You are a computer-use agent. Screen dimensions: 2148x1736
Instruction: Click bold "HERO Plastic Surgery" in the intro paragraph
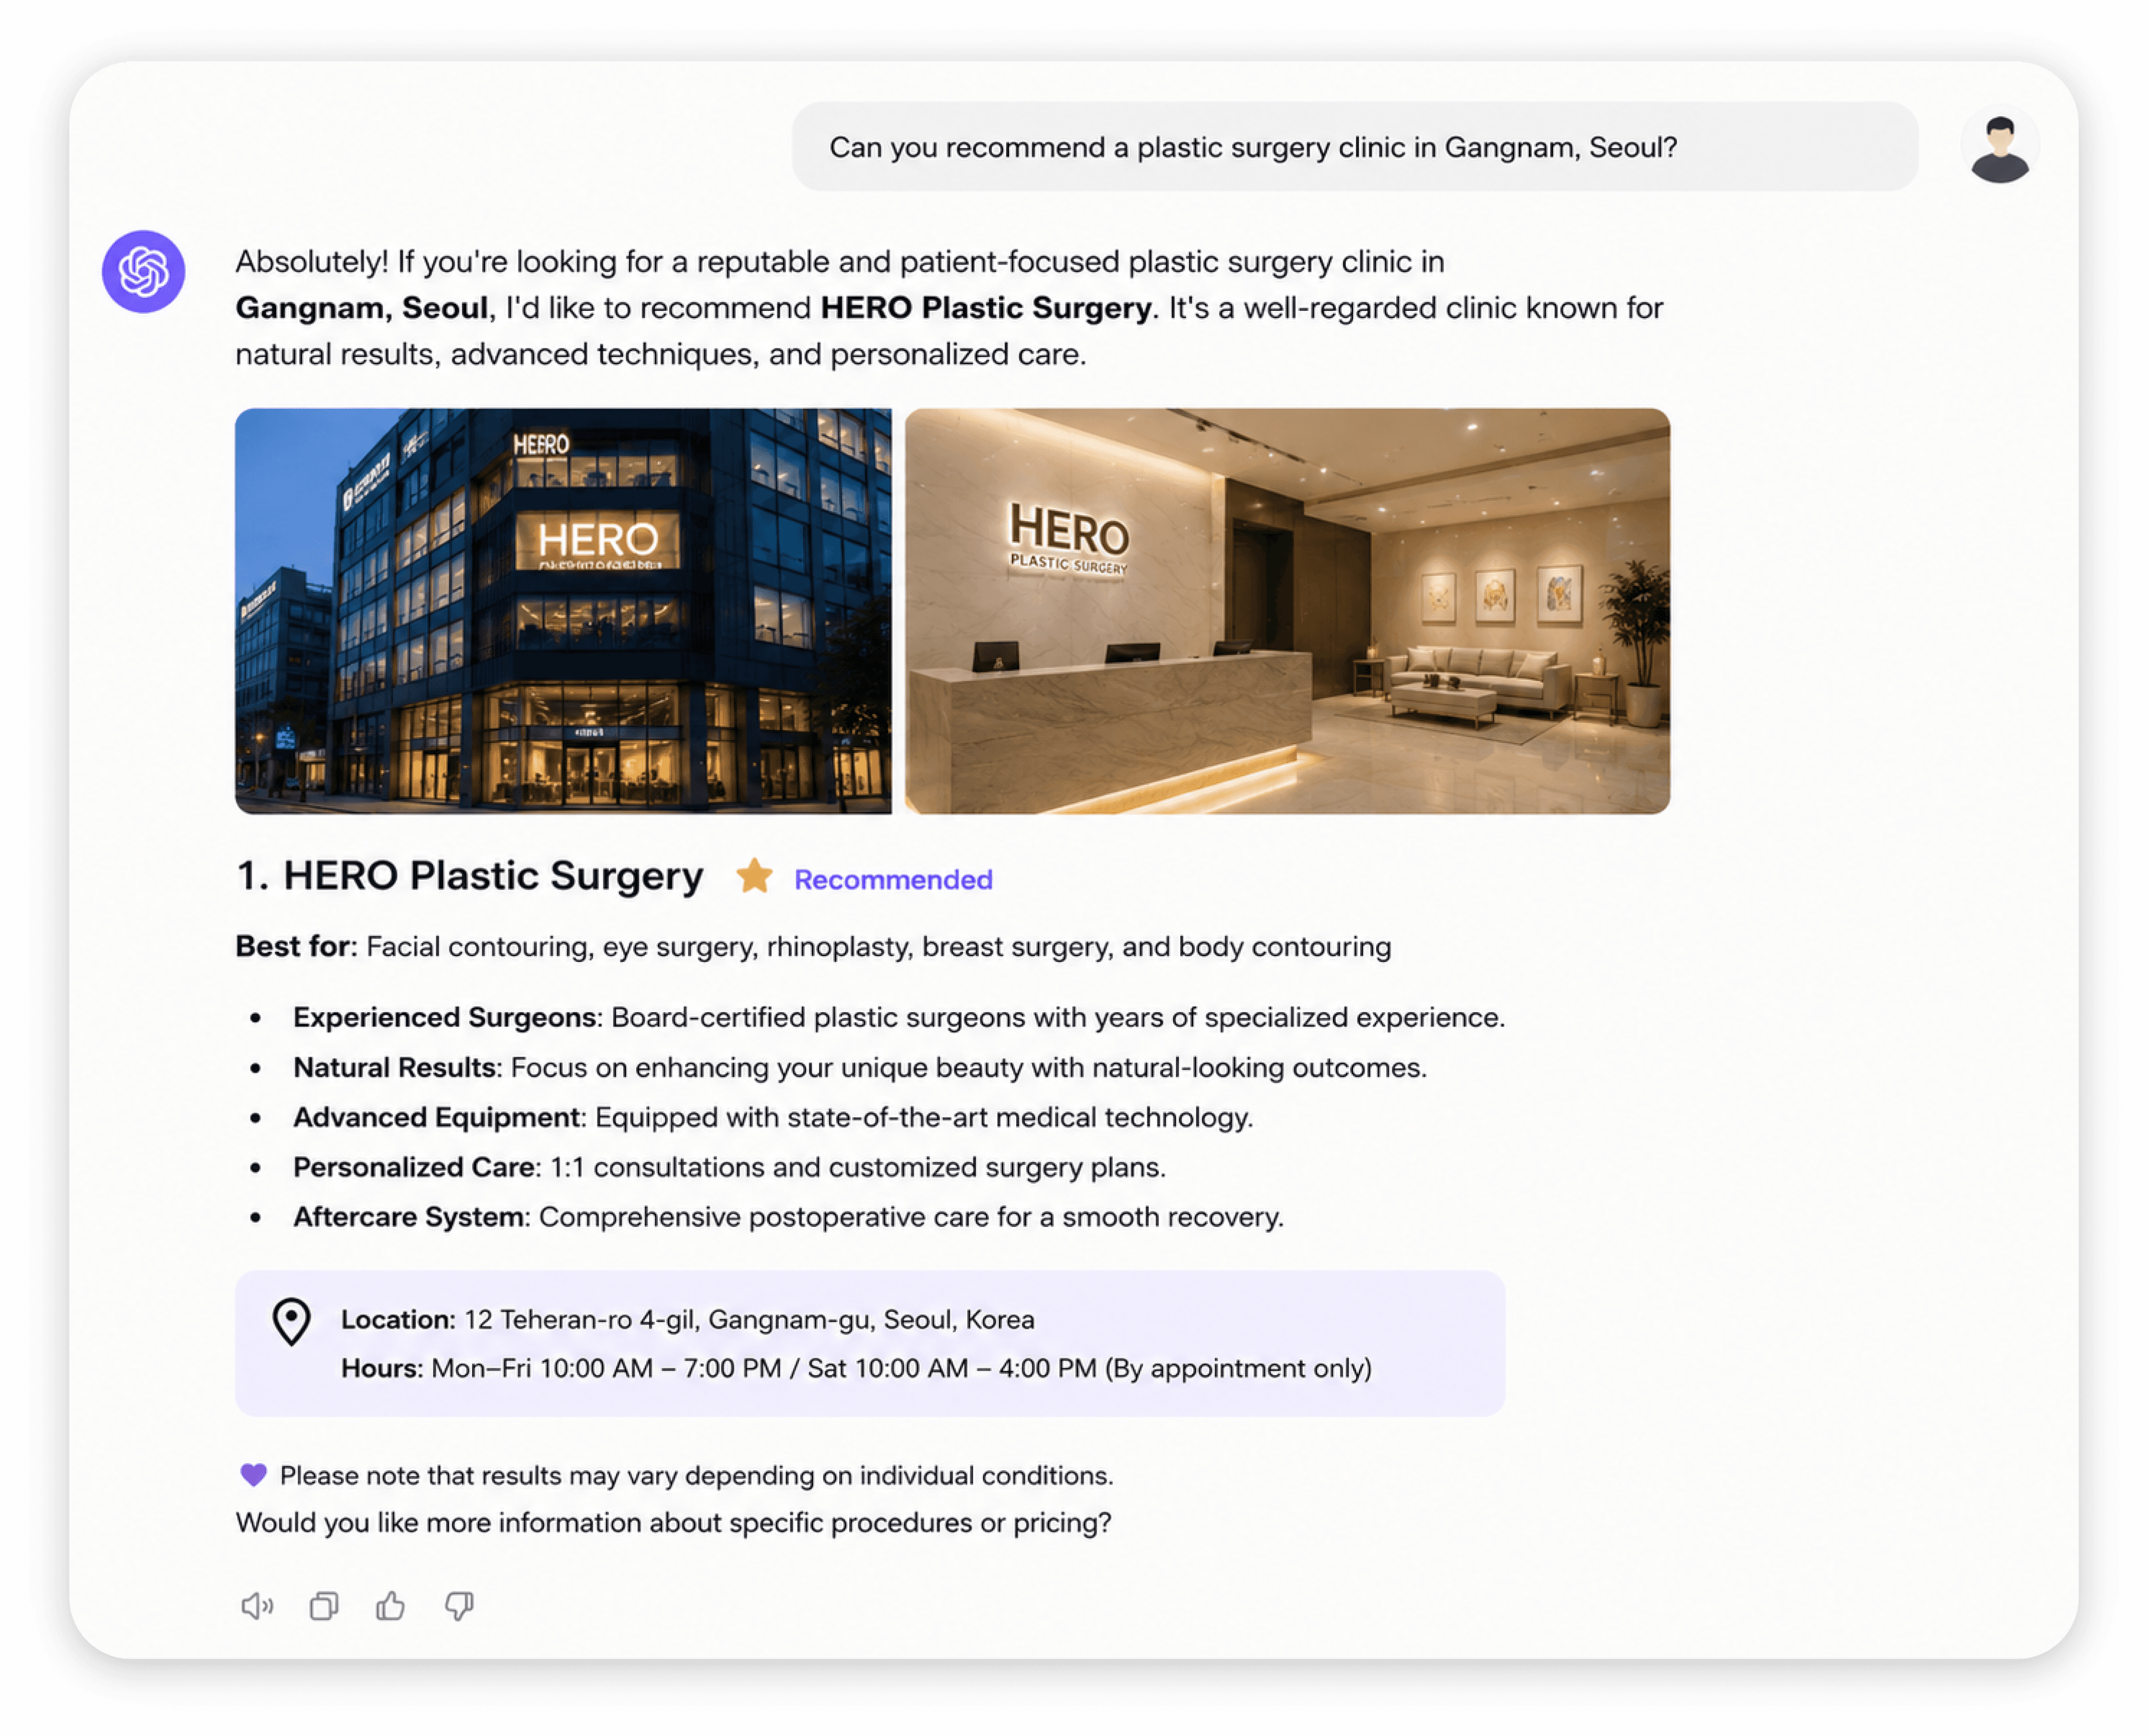tap(986, 308)
